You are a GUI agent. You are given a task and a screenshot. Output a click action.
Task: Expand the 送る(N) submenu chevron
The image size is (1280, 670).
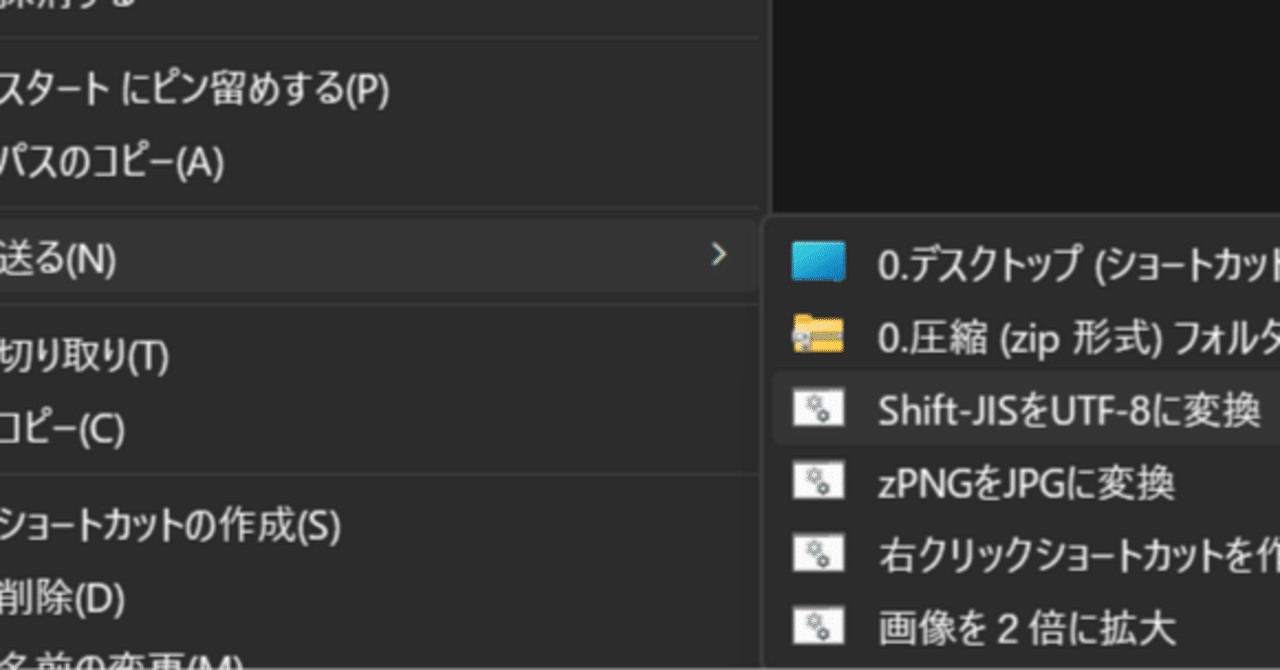point(718,257)
